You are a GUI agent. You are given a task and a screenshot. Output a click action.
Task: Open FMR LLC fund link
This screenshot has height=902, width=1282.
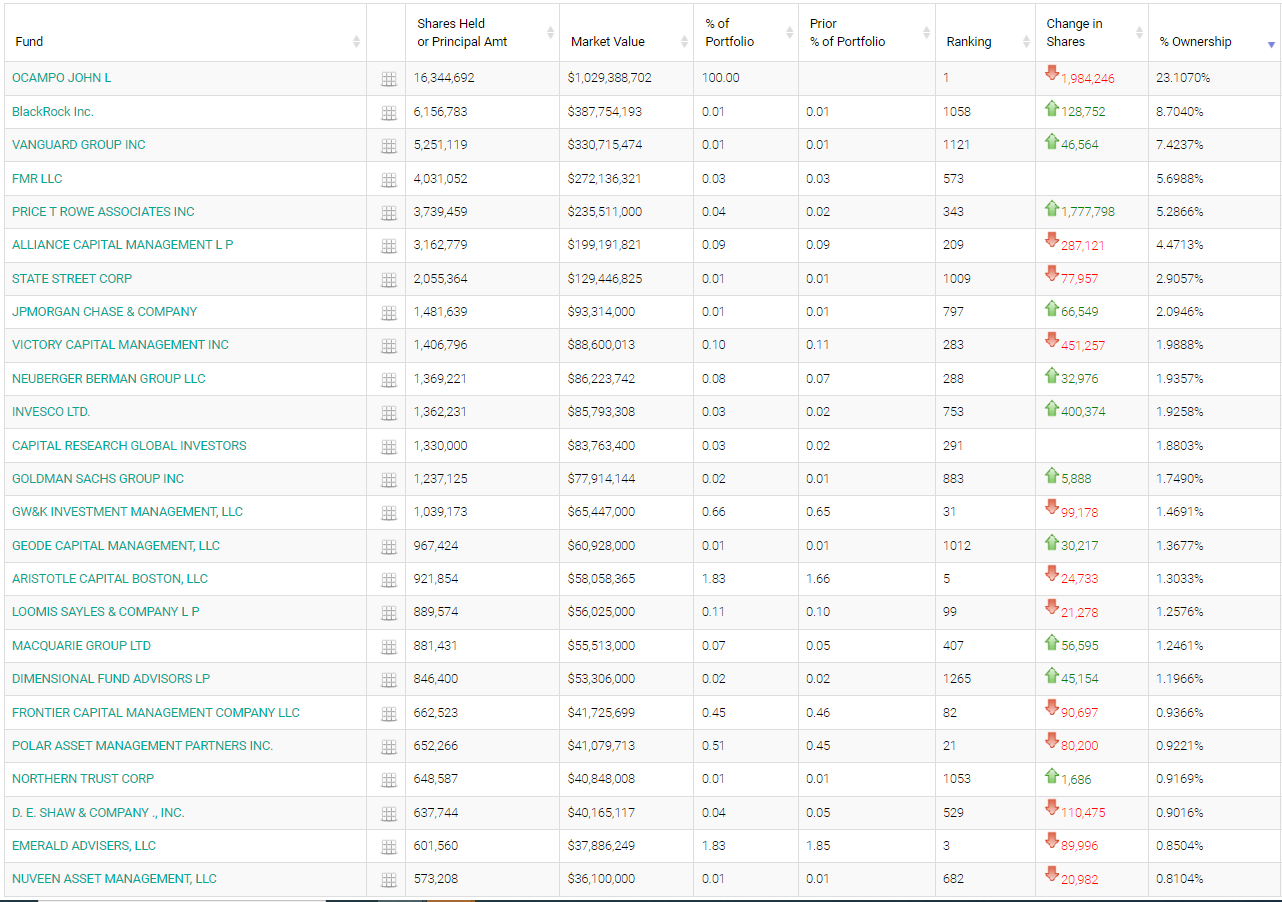[x=37, y=178]
